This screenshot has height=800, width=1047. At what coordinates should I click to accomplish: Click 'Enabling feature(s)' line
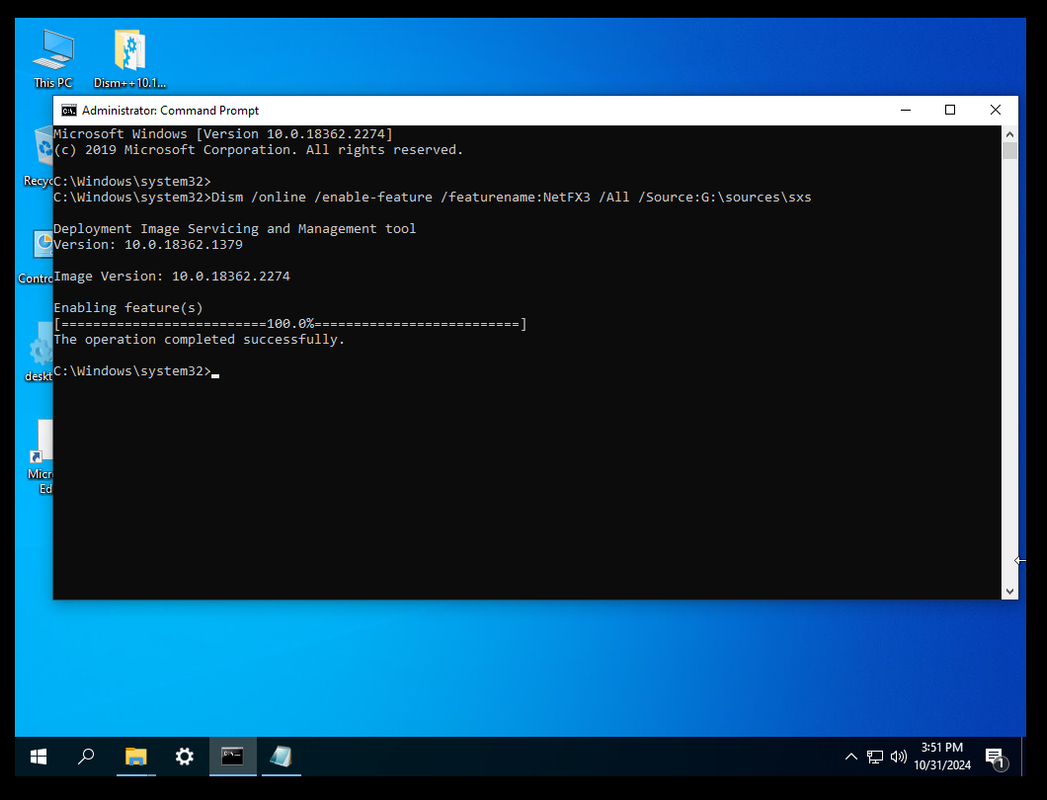(128, 308)
